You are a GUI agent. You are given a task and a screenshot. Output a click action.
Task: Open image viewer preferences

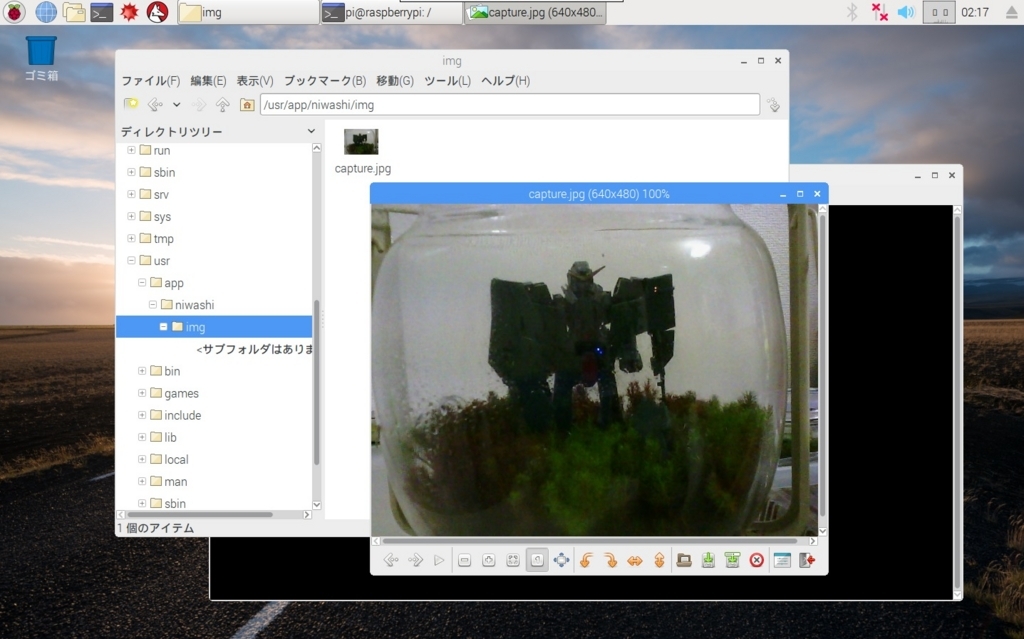pos(782,560)
